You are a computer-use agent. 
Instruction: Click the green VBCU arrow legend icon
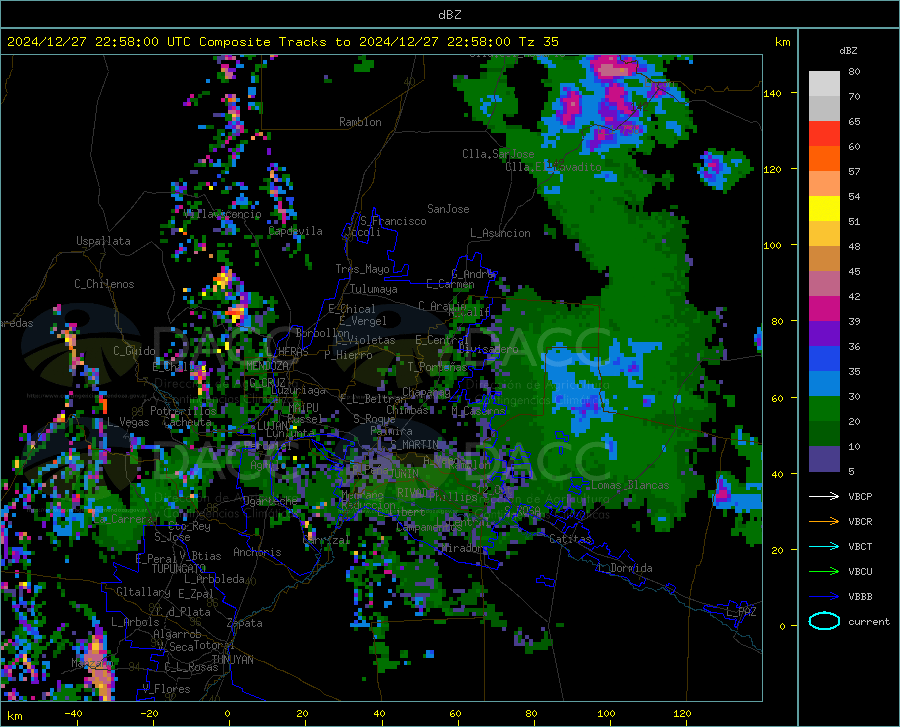coord(824,571)
